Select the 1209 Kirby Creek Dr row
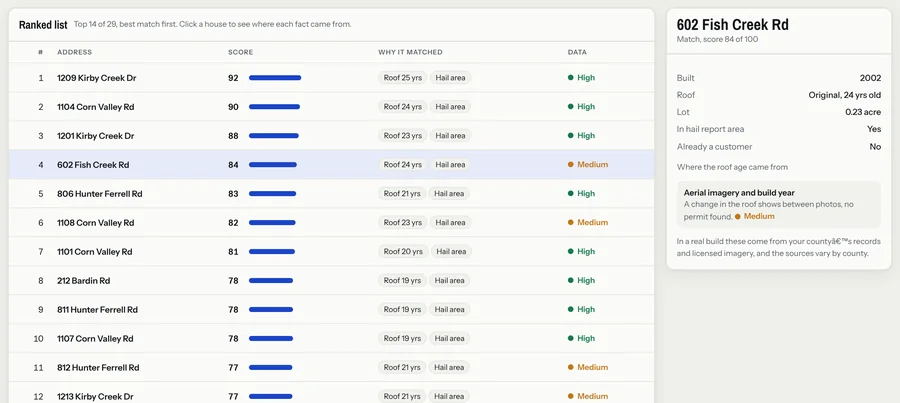This screenshot has width=900, height=403. [x=331, y=78]
